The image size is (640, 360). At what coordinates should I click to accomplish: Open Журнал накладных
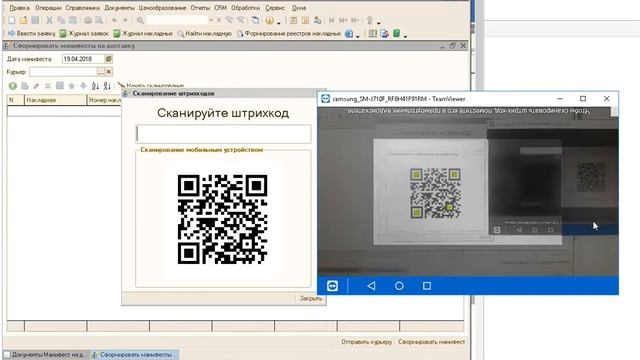point(143,33)
